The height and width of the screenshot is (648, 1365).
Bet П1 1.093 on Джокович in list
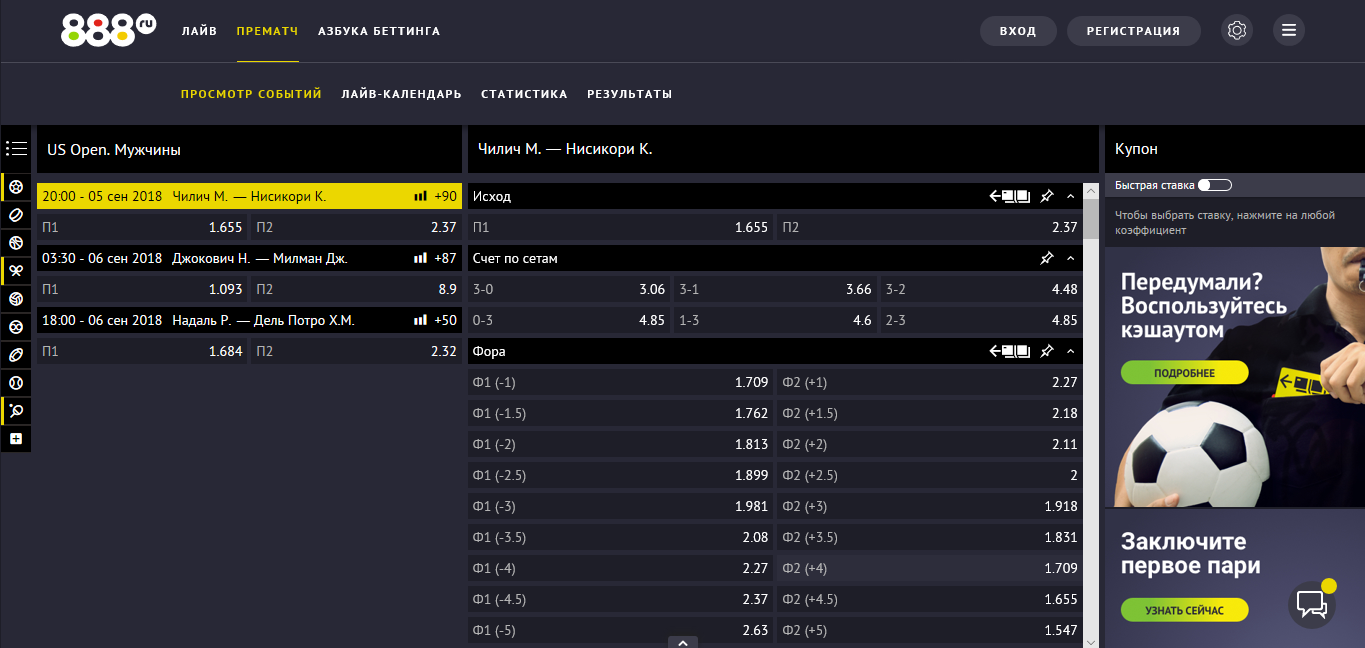pyautogui.click(x=142, y=289)
